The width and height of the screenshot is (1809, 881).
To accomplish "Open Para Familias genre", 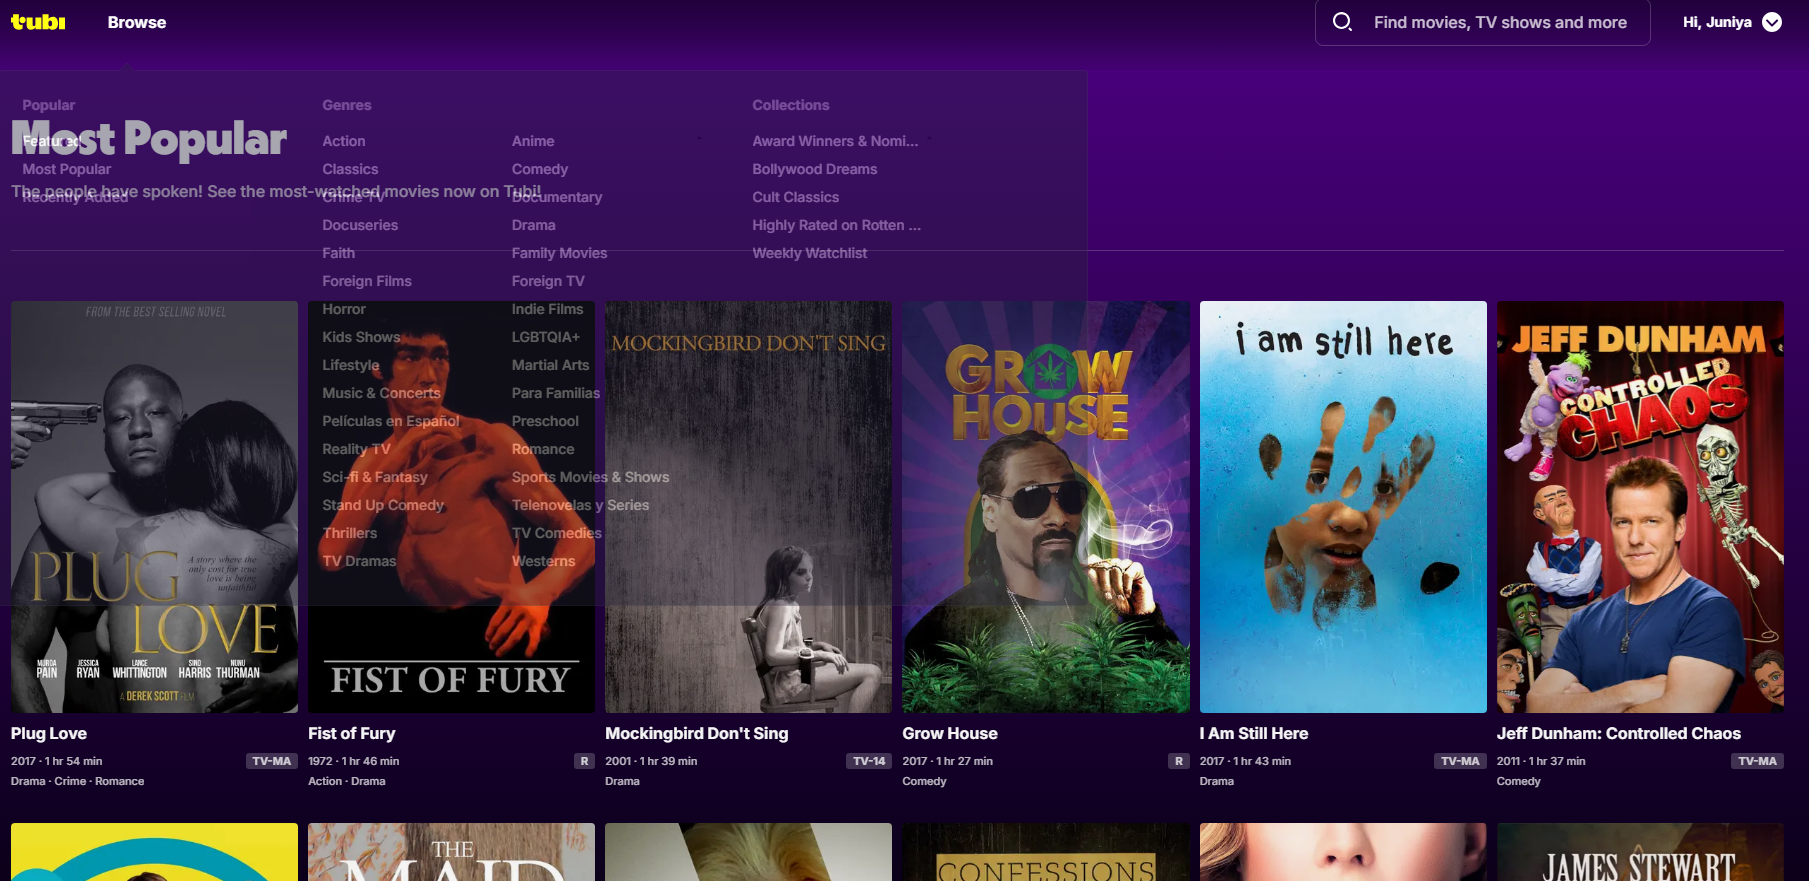I will pyautogui.click(x=556, y=393).
